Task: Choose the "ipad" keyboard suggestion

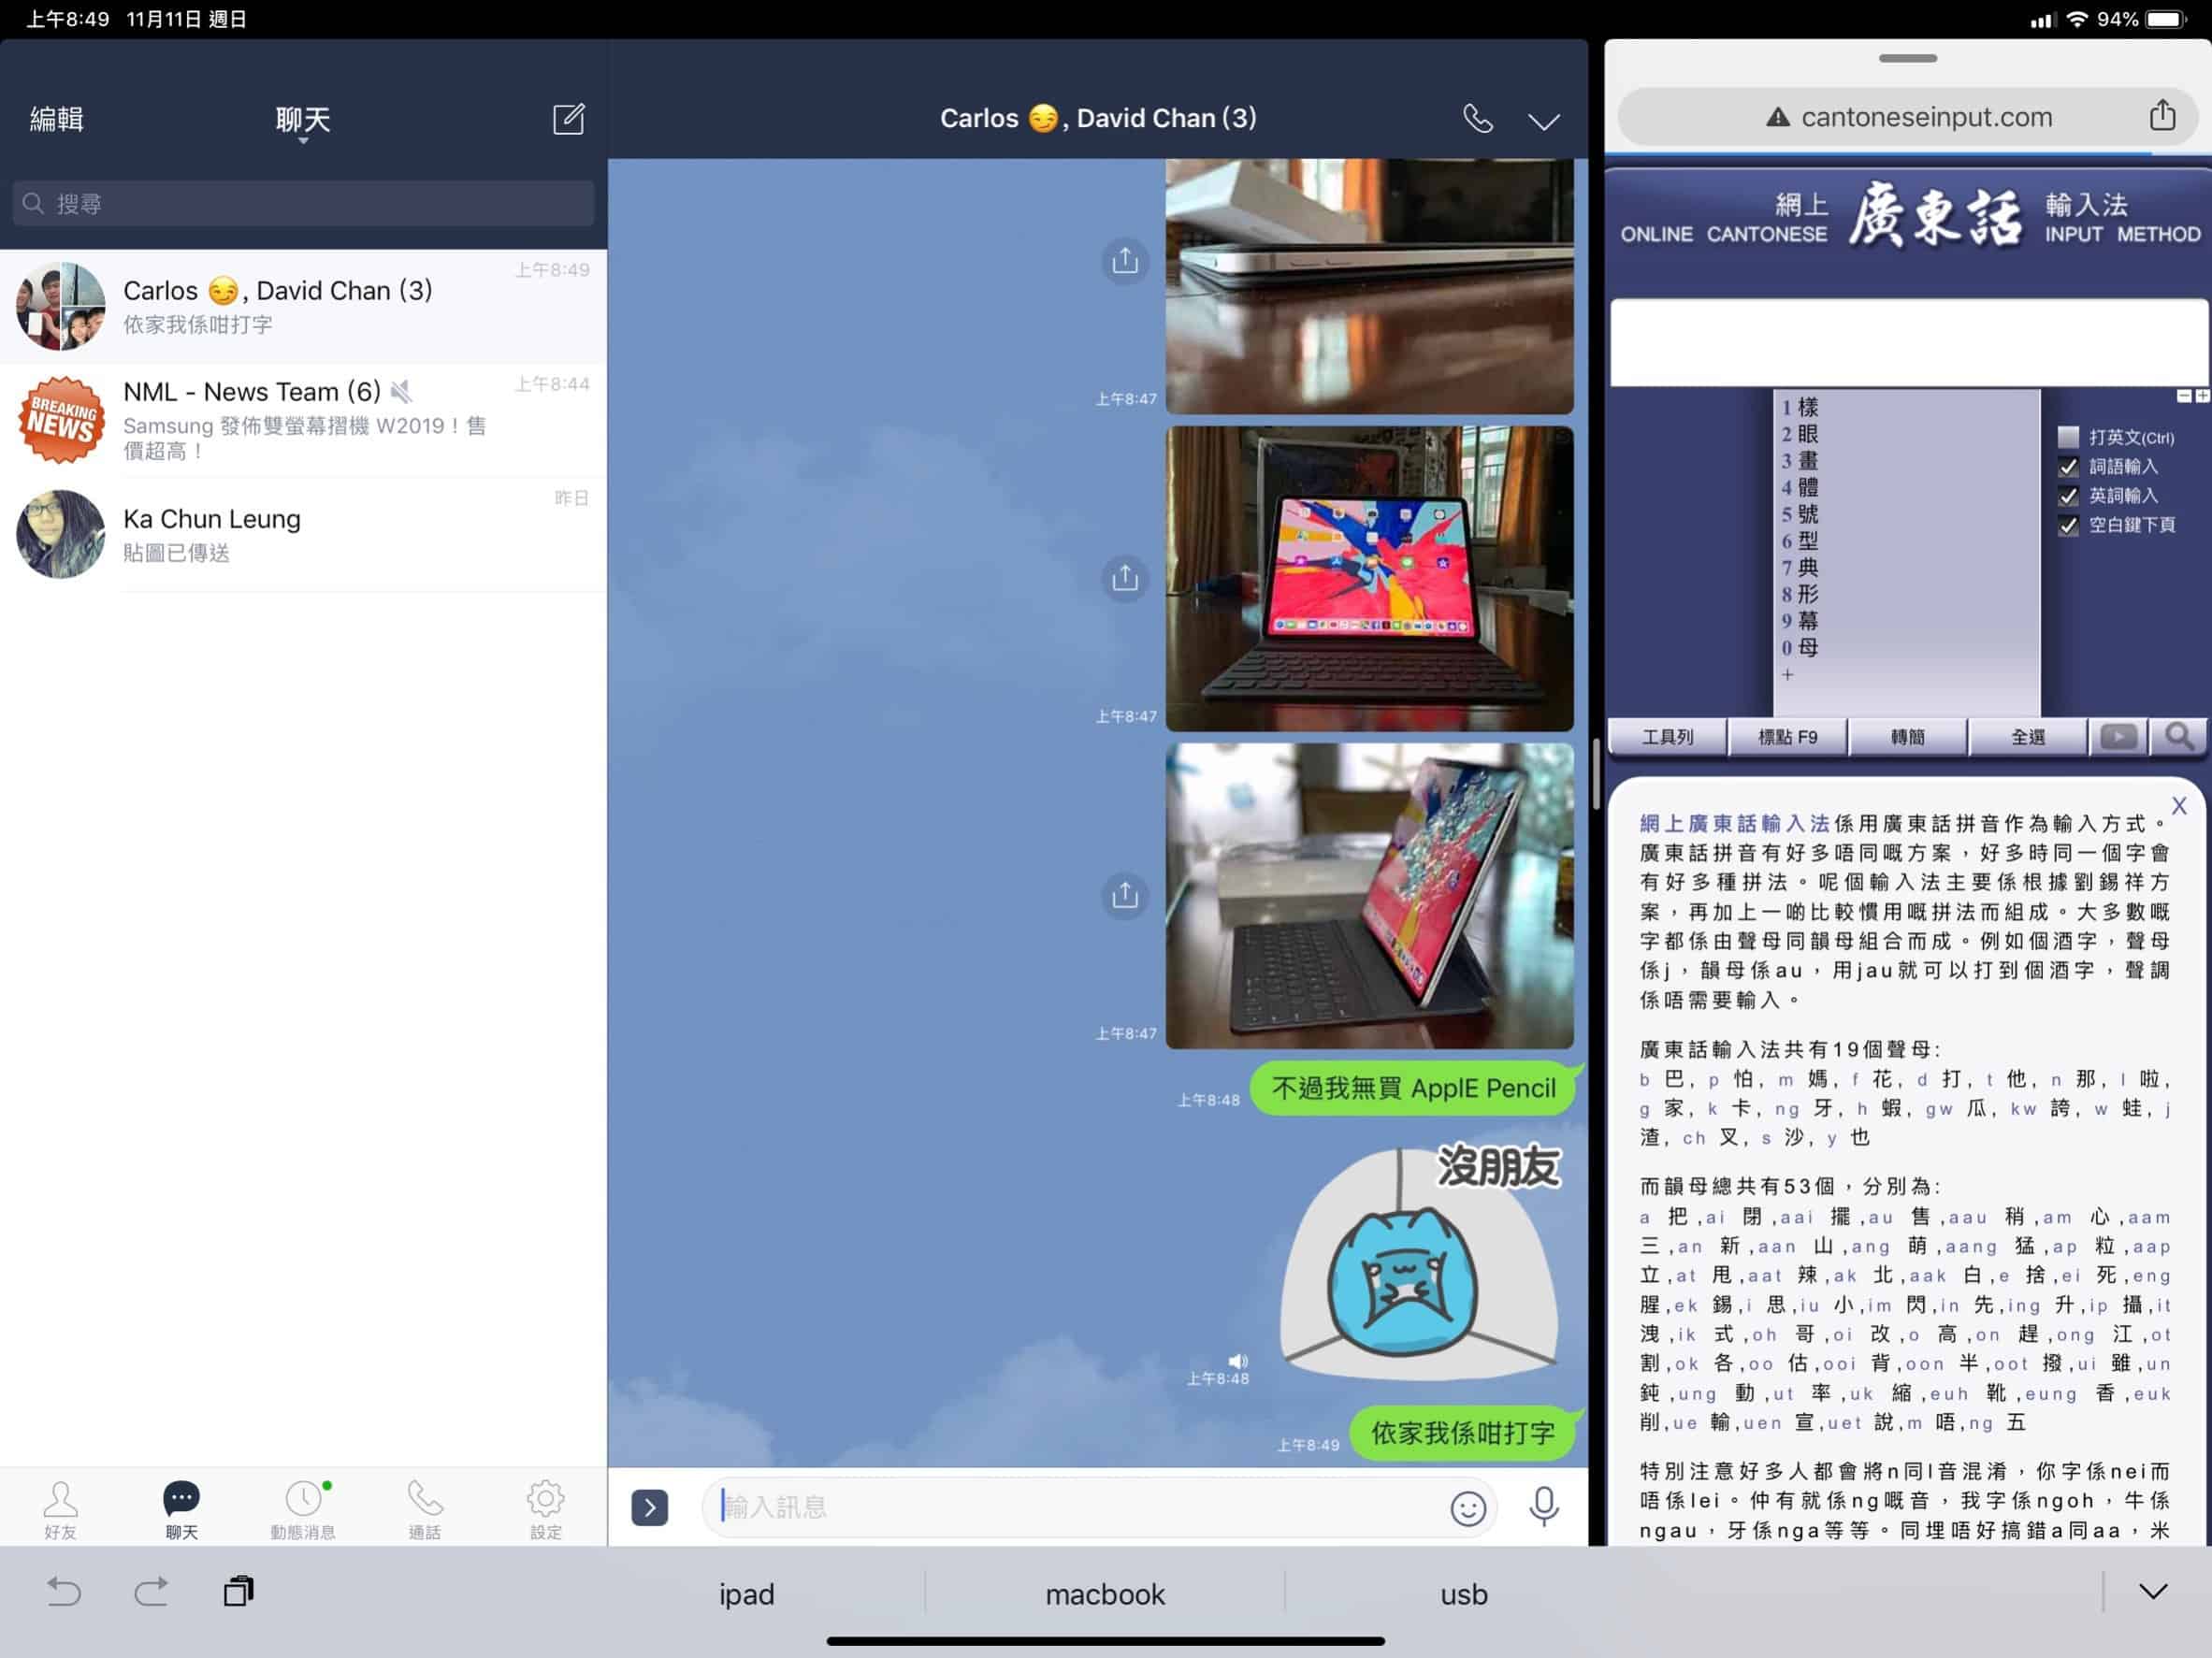Action: click(x=746, y=1594)
